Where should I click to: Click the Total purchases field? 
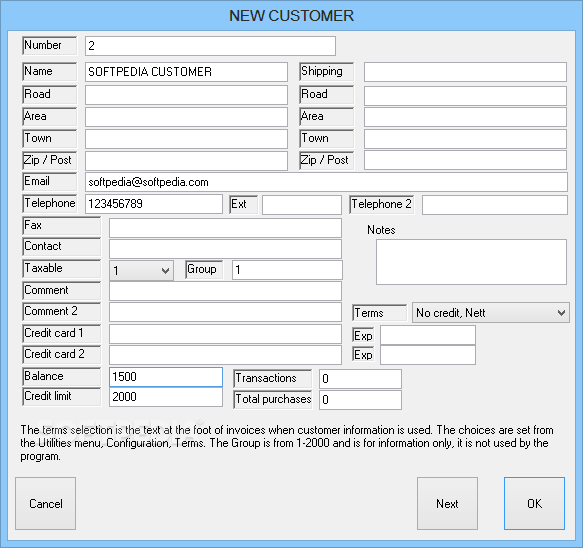pyautogui.click(x=360, y=400)
